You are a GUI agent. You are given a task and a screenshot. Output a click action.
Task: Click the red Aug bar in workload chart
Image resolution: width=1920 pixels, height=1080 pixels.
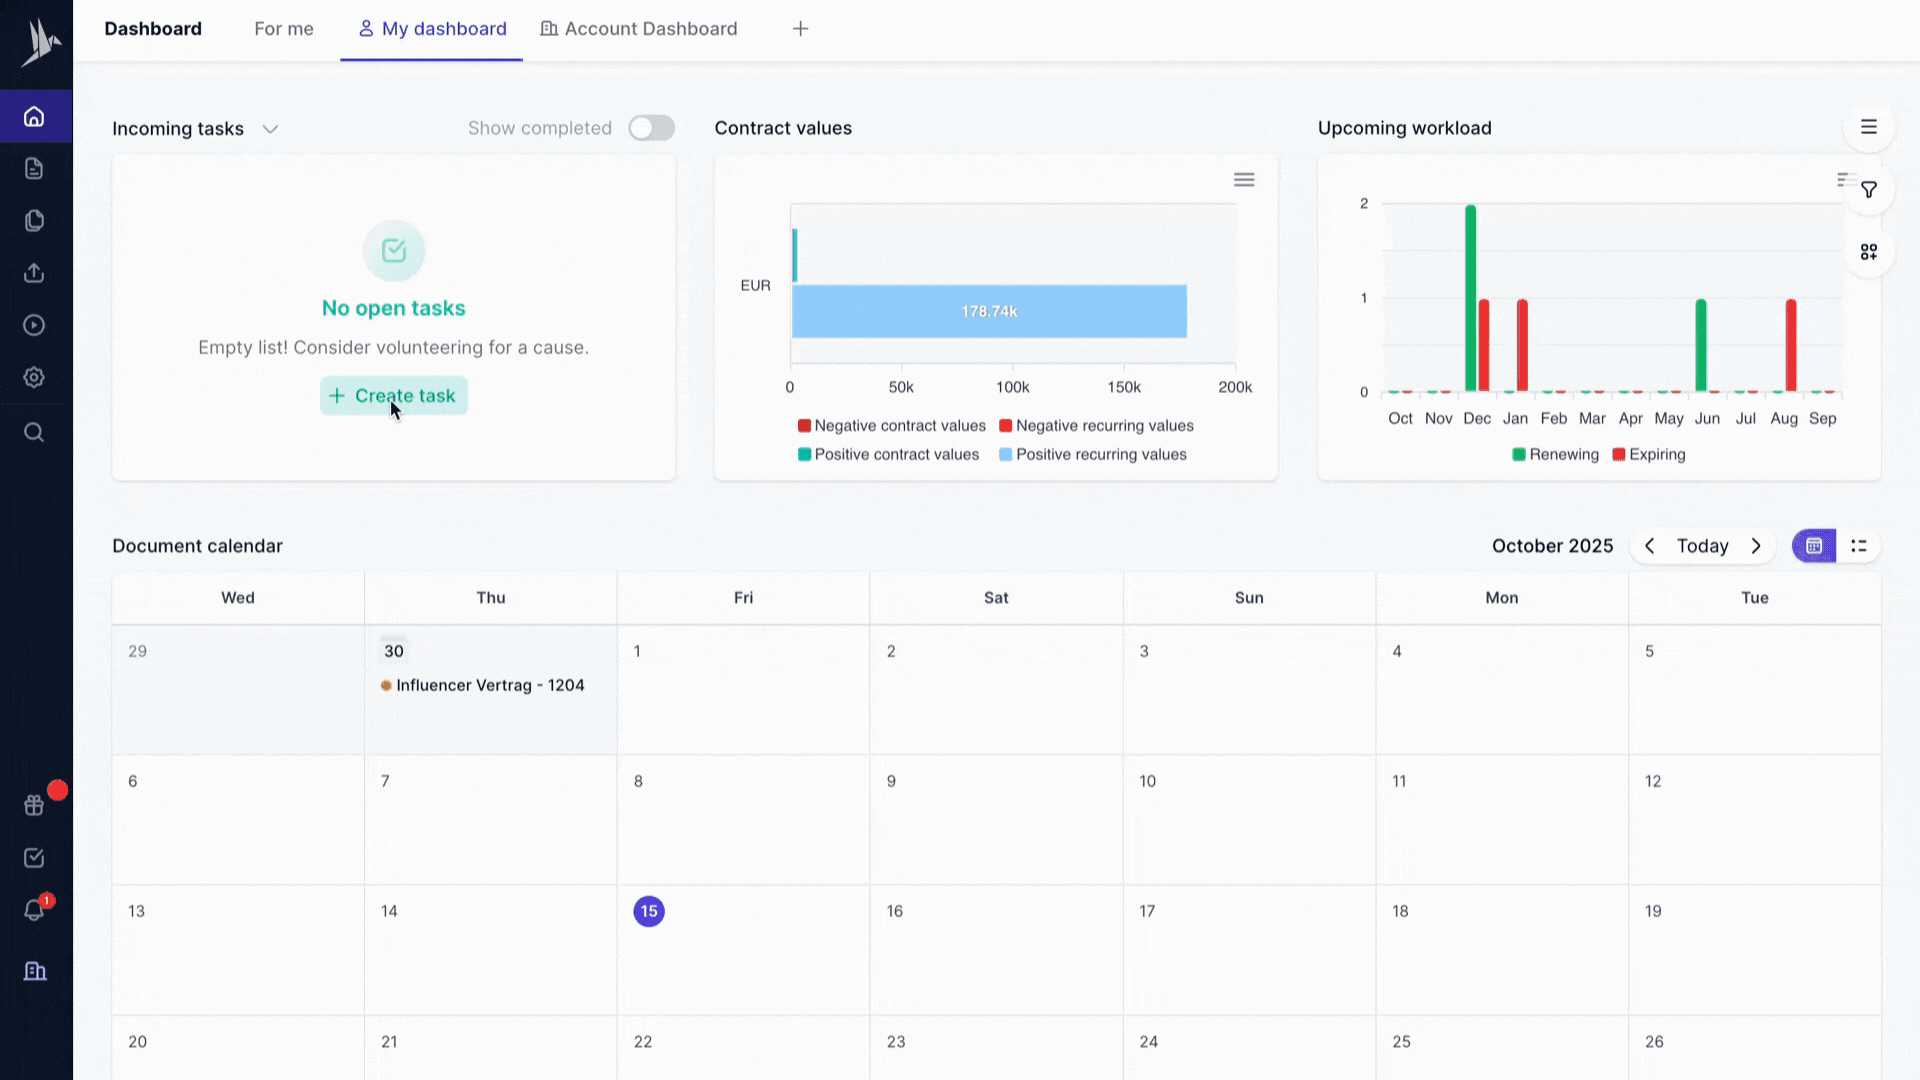pos(1791,345)
